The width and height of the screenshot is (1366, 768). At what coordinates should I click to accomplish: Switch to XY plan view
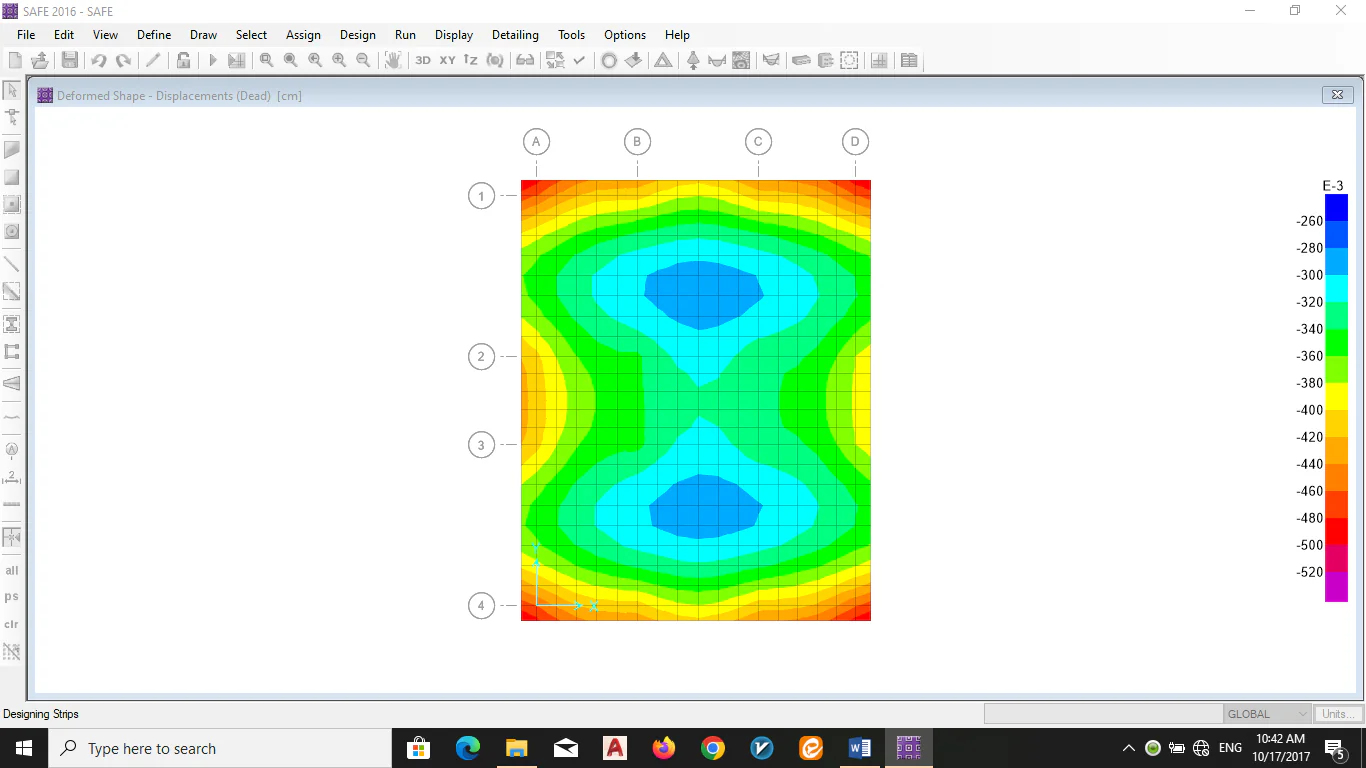pyautogui.click(x=447, y=60)
